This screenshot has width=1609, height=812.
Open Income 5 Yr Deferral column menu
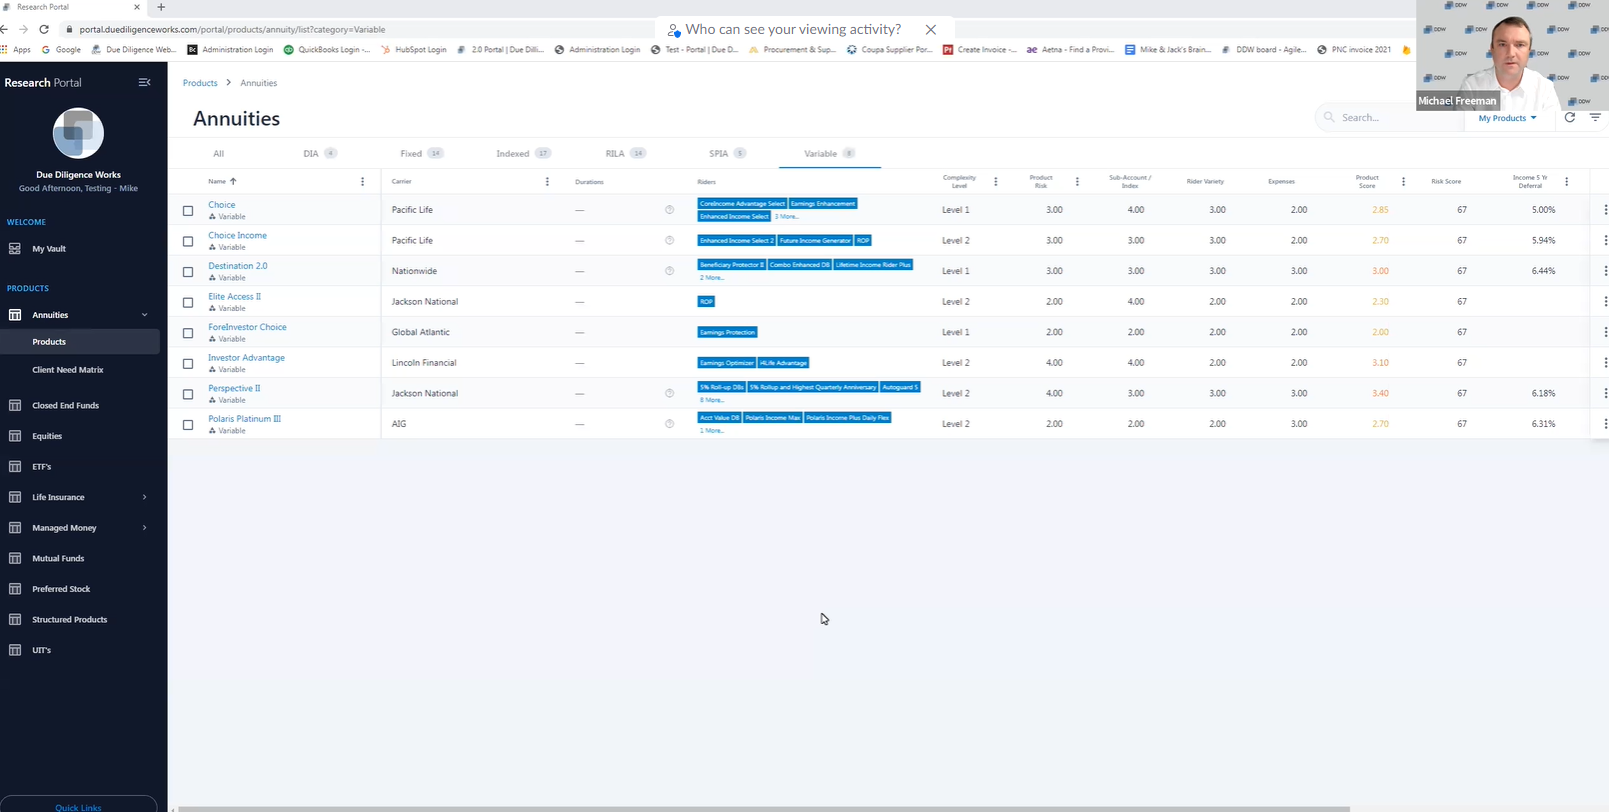1566,182
